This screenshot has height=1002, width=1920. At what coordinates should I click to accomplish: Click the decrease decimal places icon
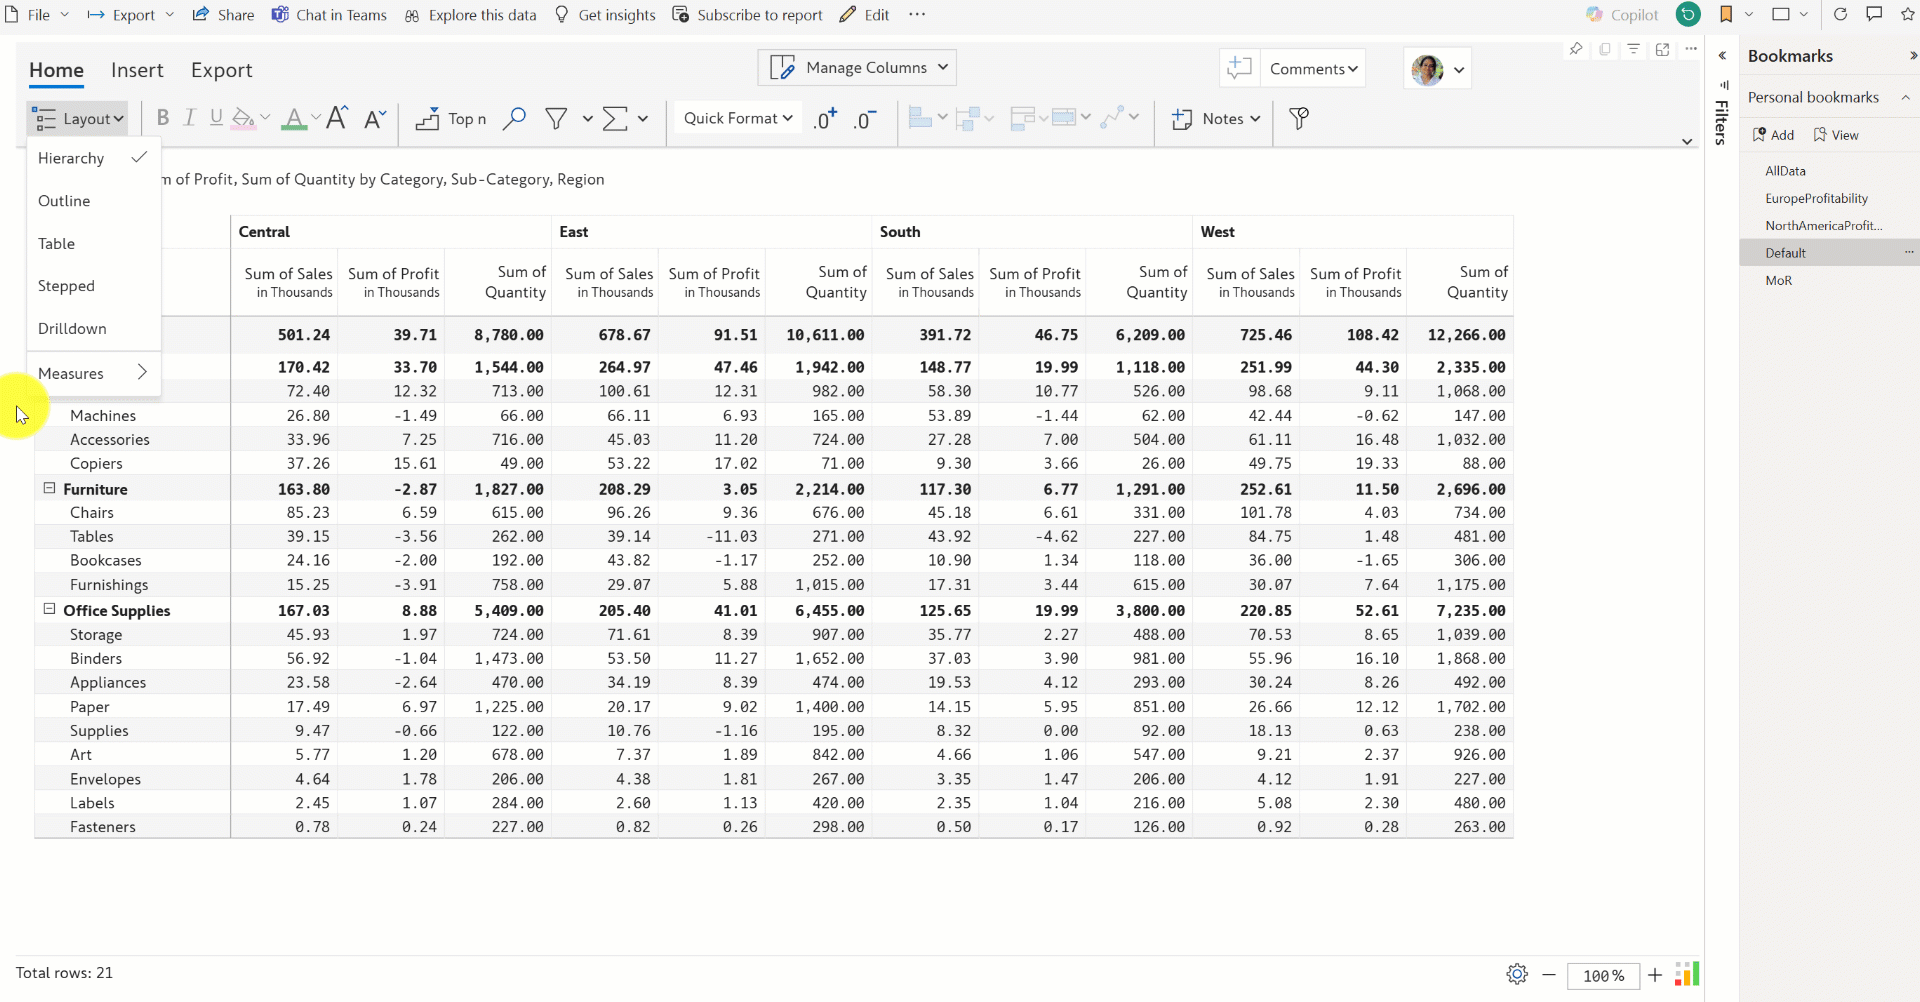865,119
